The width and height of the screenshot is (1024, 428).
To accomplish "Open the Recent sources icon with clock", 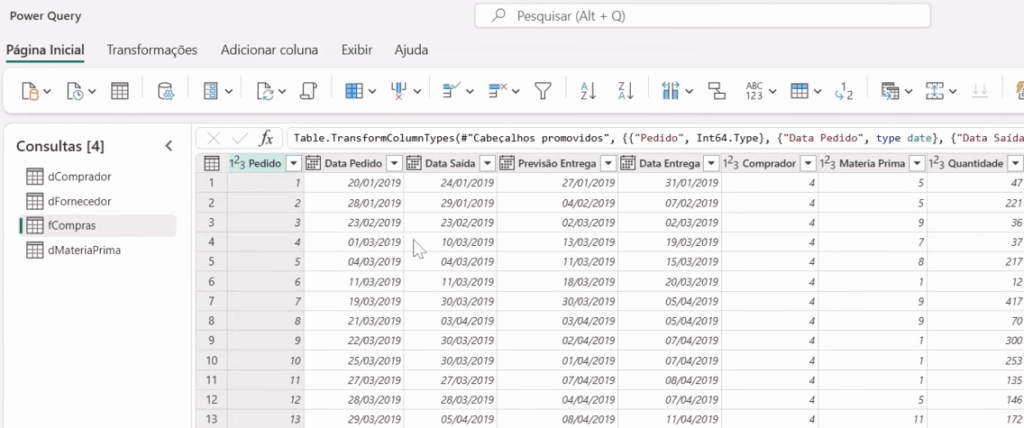I will click(x=75, y=91).
